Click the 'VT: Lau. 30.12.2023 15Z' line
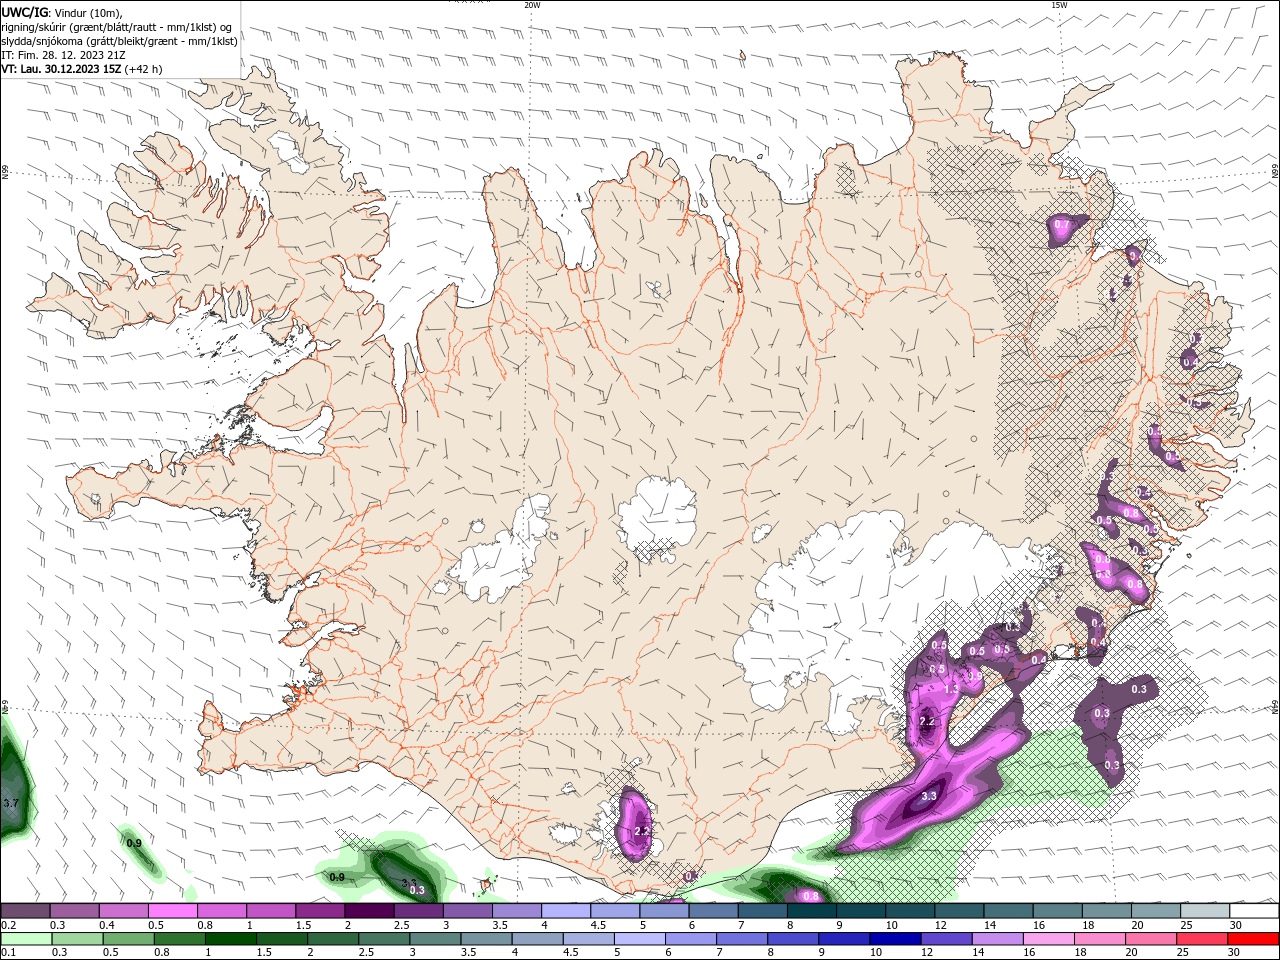This screenshot has width=1280, height=960. [62, 69]
